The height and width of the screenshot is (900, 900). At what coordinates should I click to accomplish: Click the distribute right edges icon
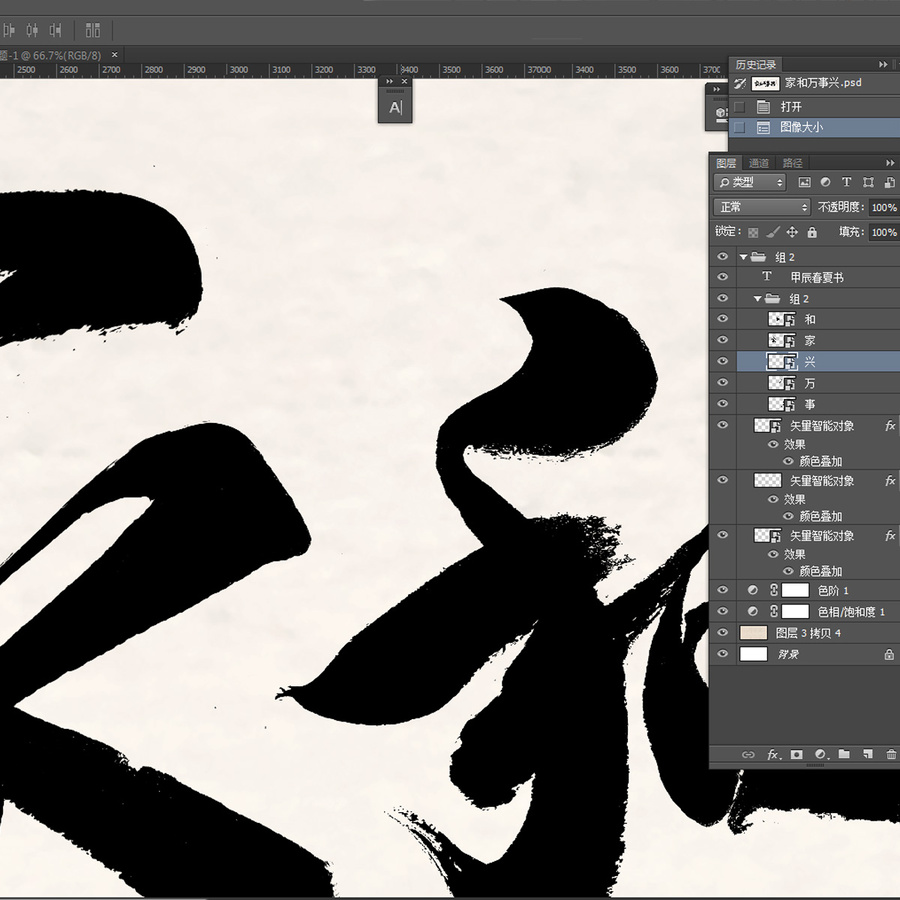click(x=56, y=30)
